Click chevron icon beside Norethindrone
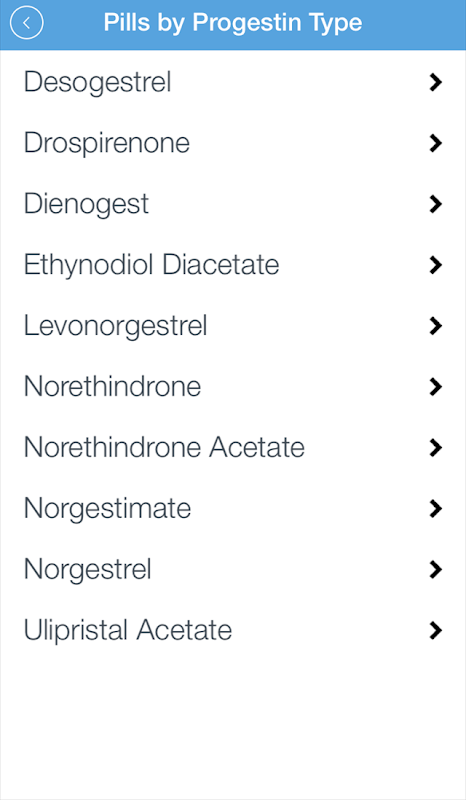 (x=435, y=387)
